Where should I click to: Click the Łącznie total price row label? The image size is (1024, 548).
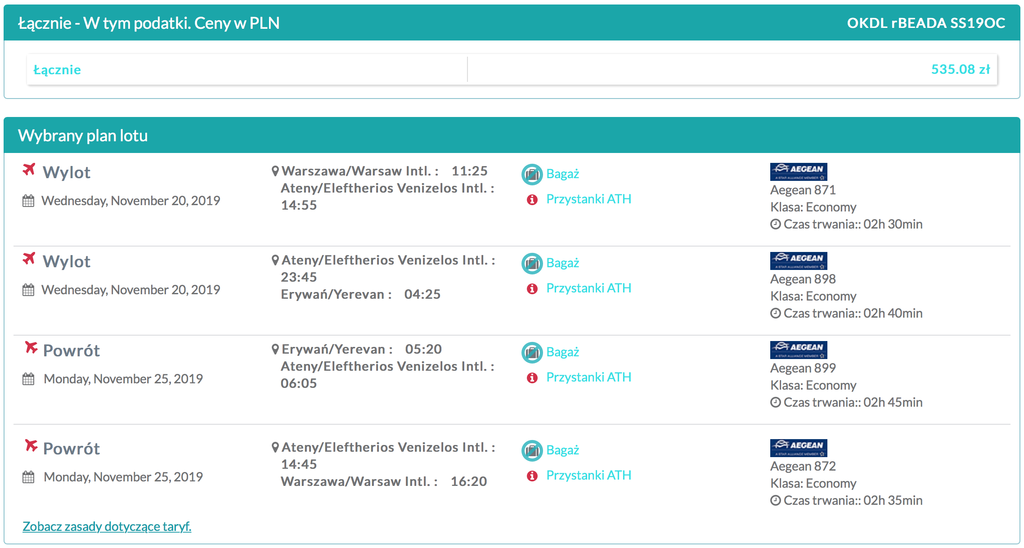coord(57,70)
